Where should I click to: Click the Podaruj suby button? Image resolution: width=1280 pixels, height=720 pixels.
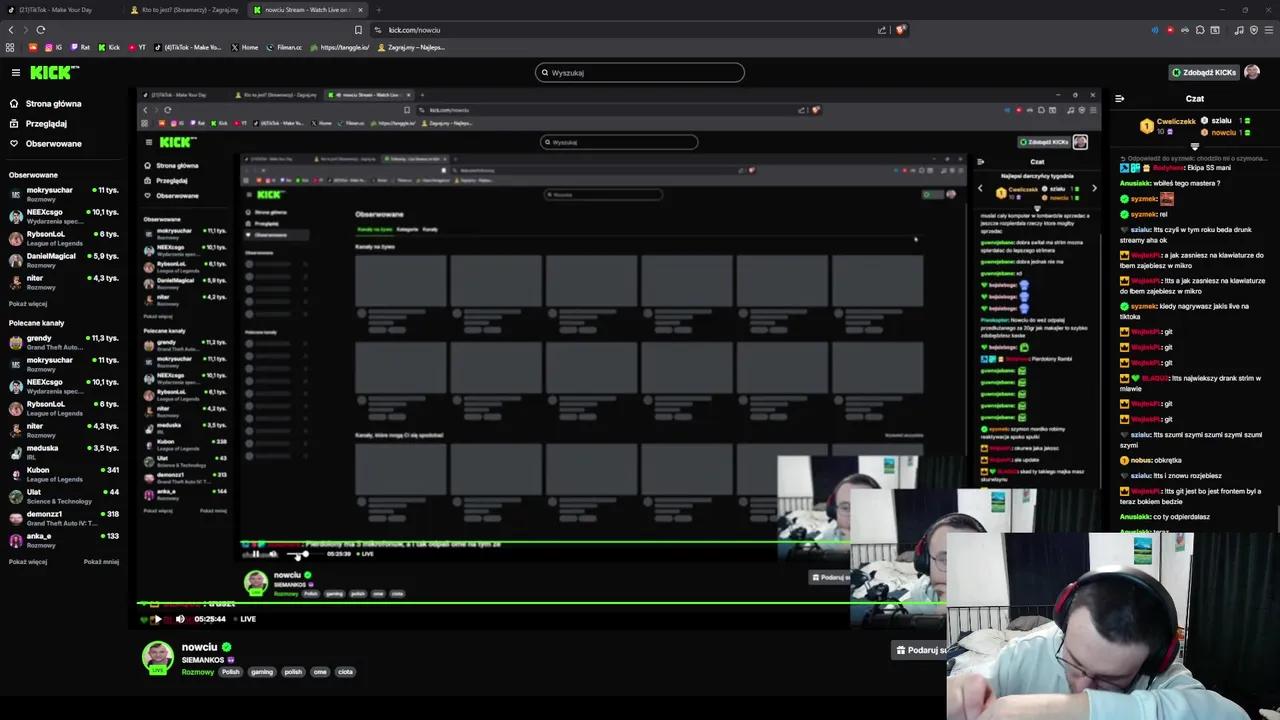pos(920,650)
